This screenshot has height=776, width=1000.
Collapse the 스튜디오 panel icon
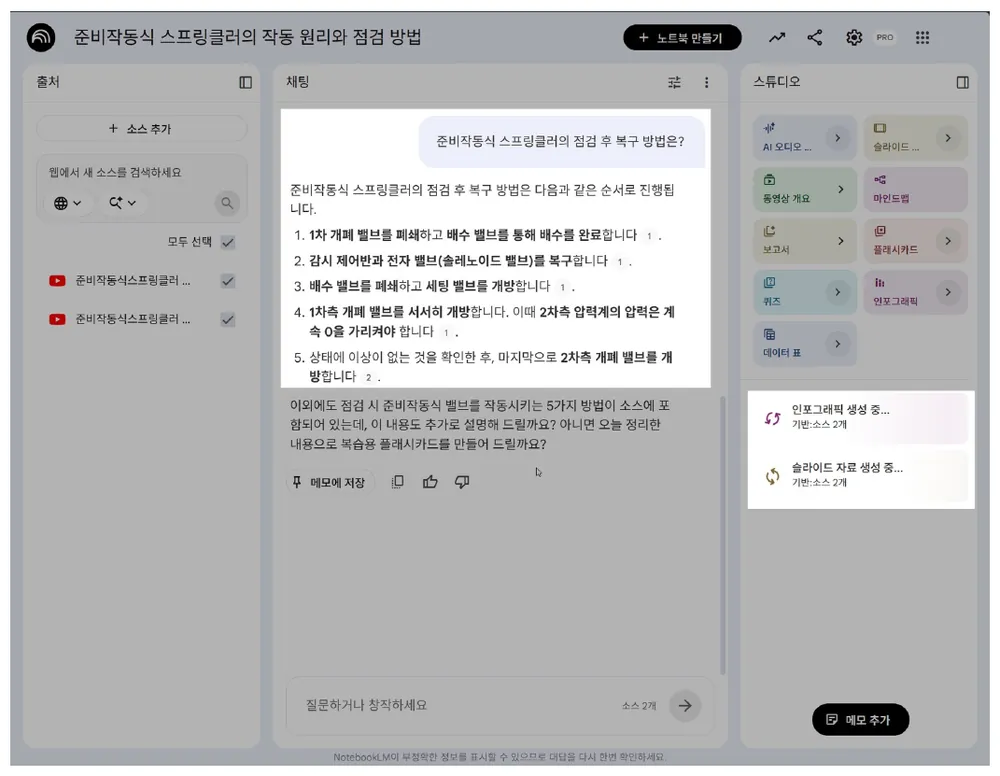click(962, 82)
